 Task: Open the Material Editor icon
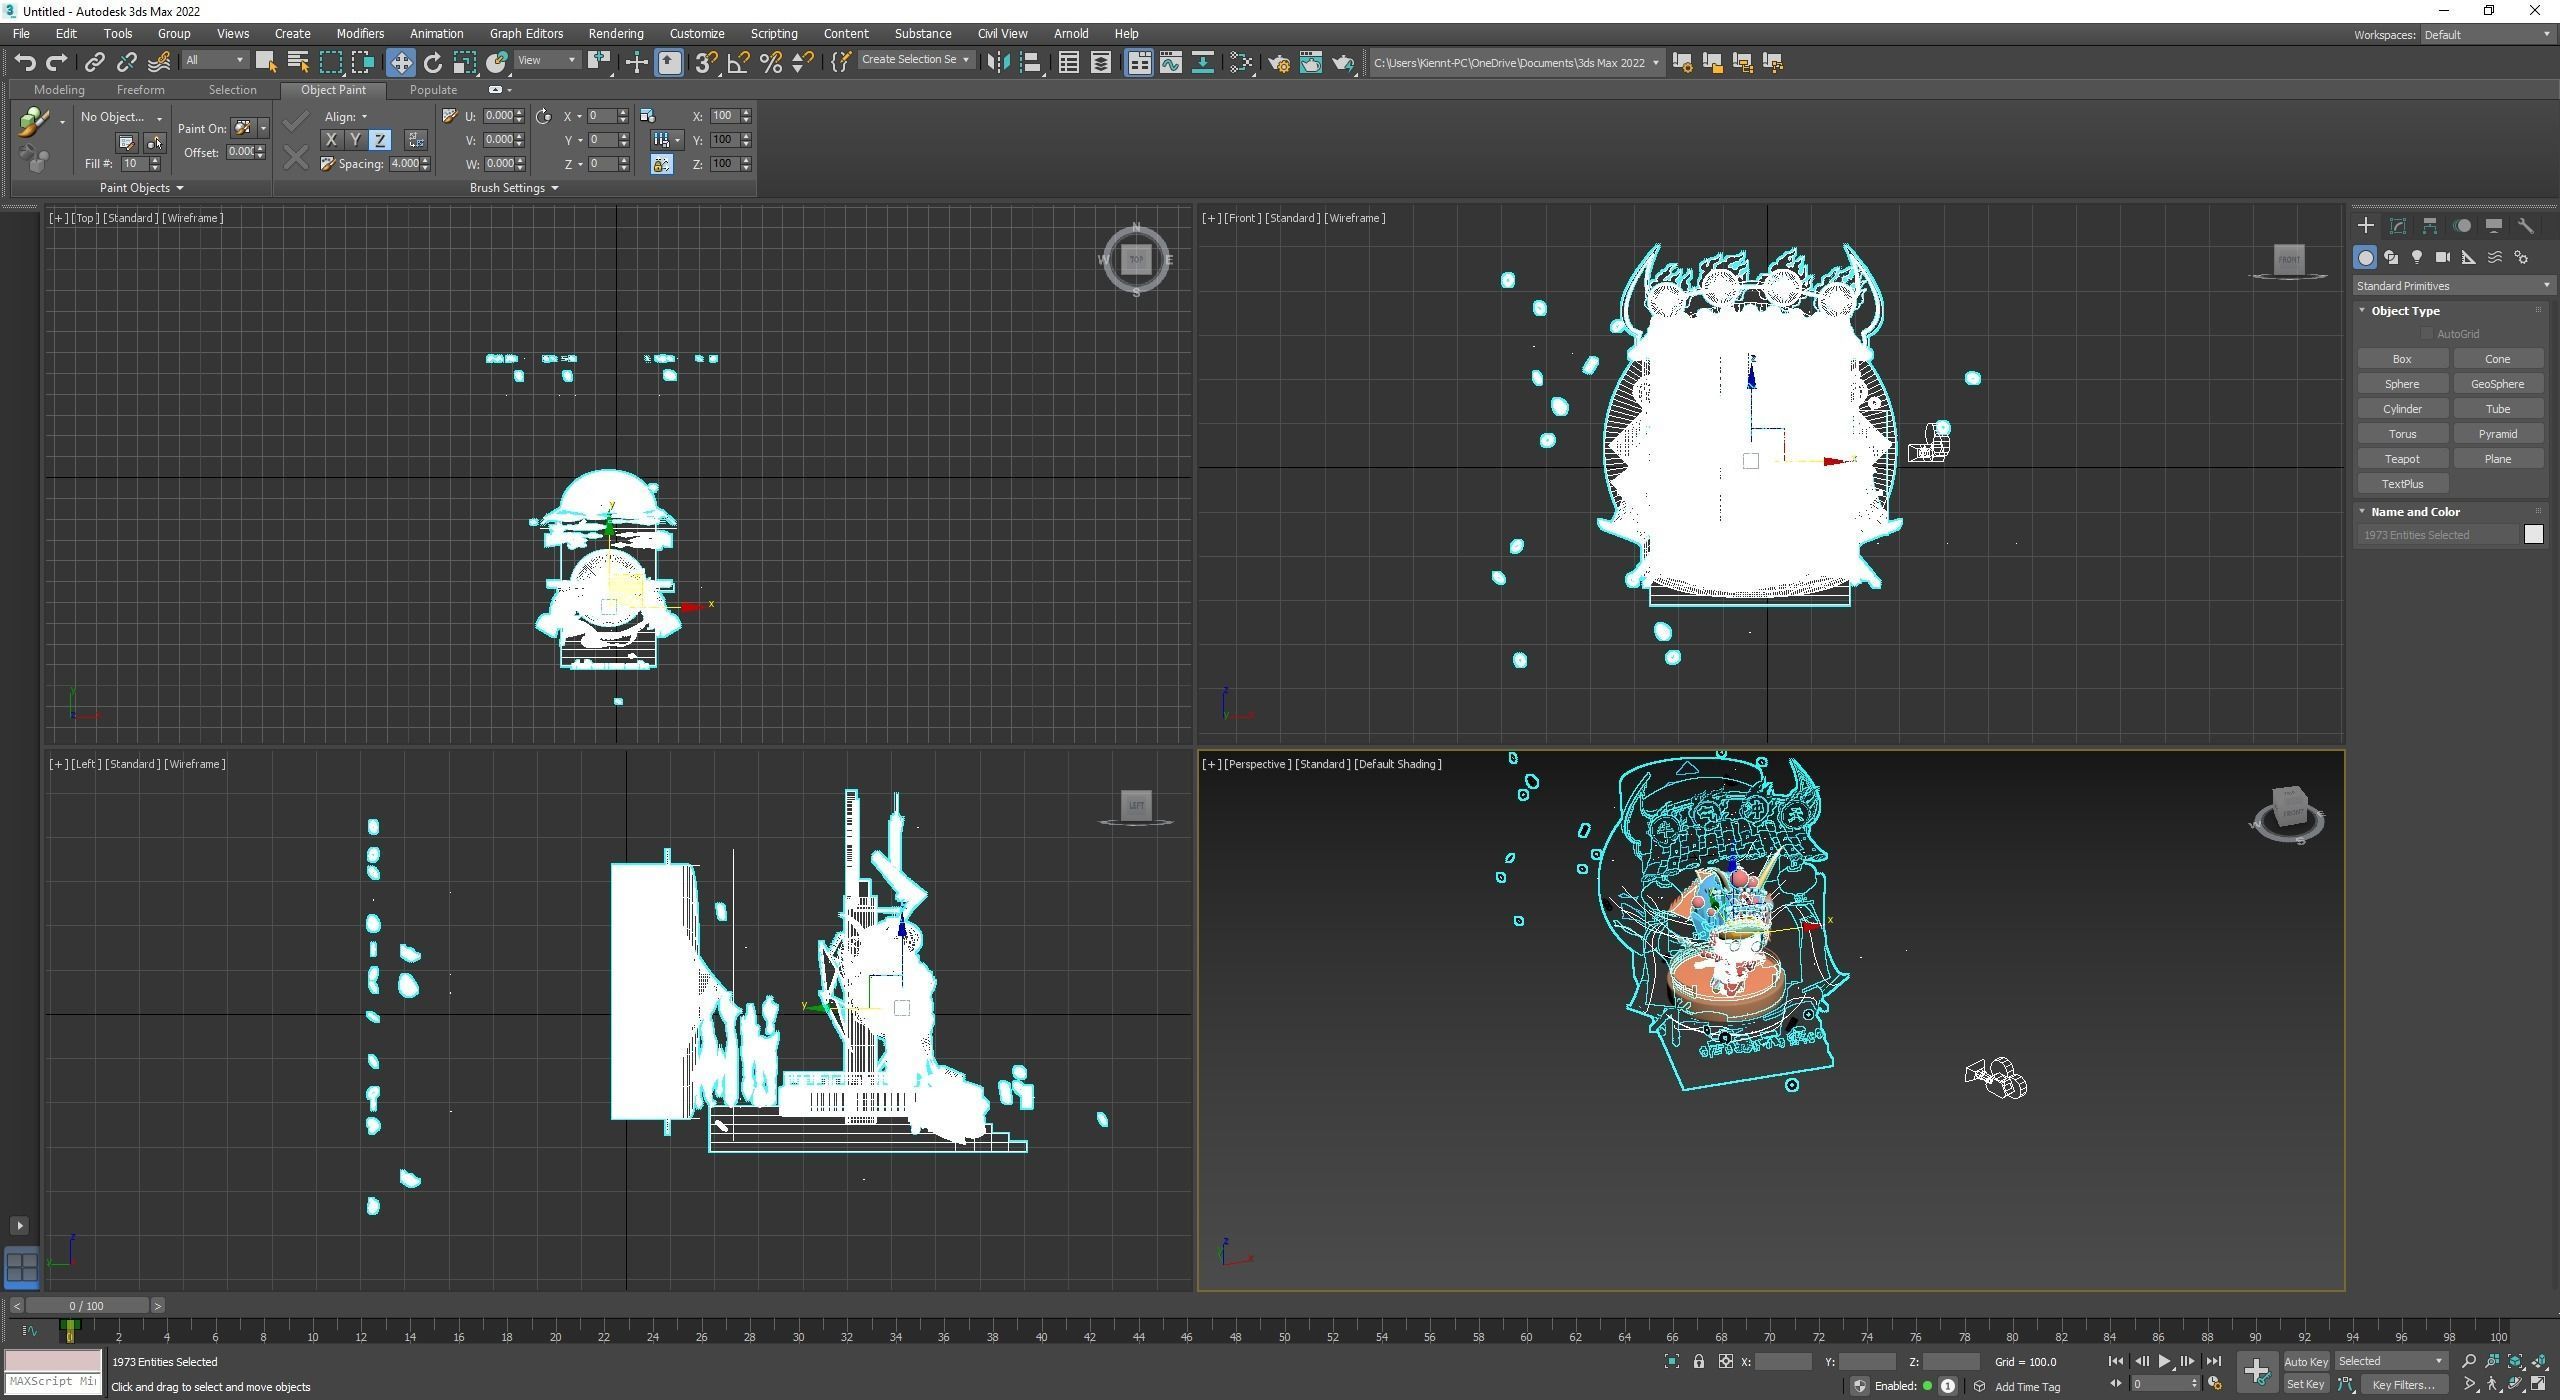pyautogui.click(x=1241, y=62)
